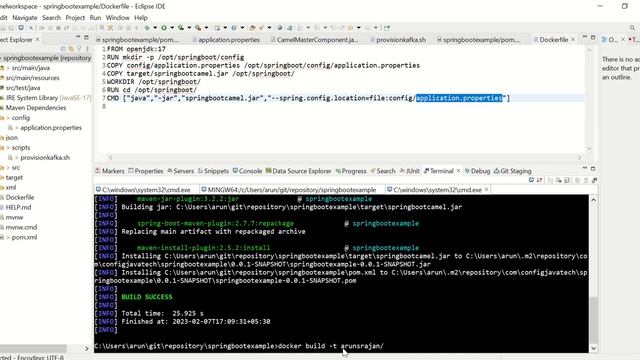Close the Terminal view tab
640x360 pixels.
(458, 171)
